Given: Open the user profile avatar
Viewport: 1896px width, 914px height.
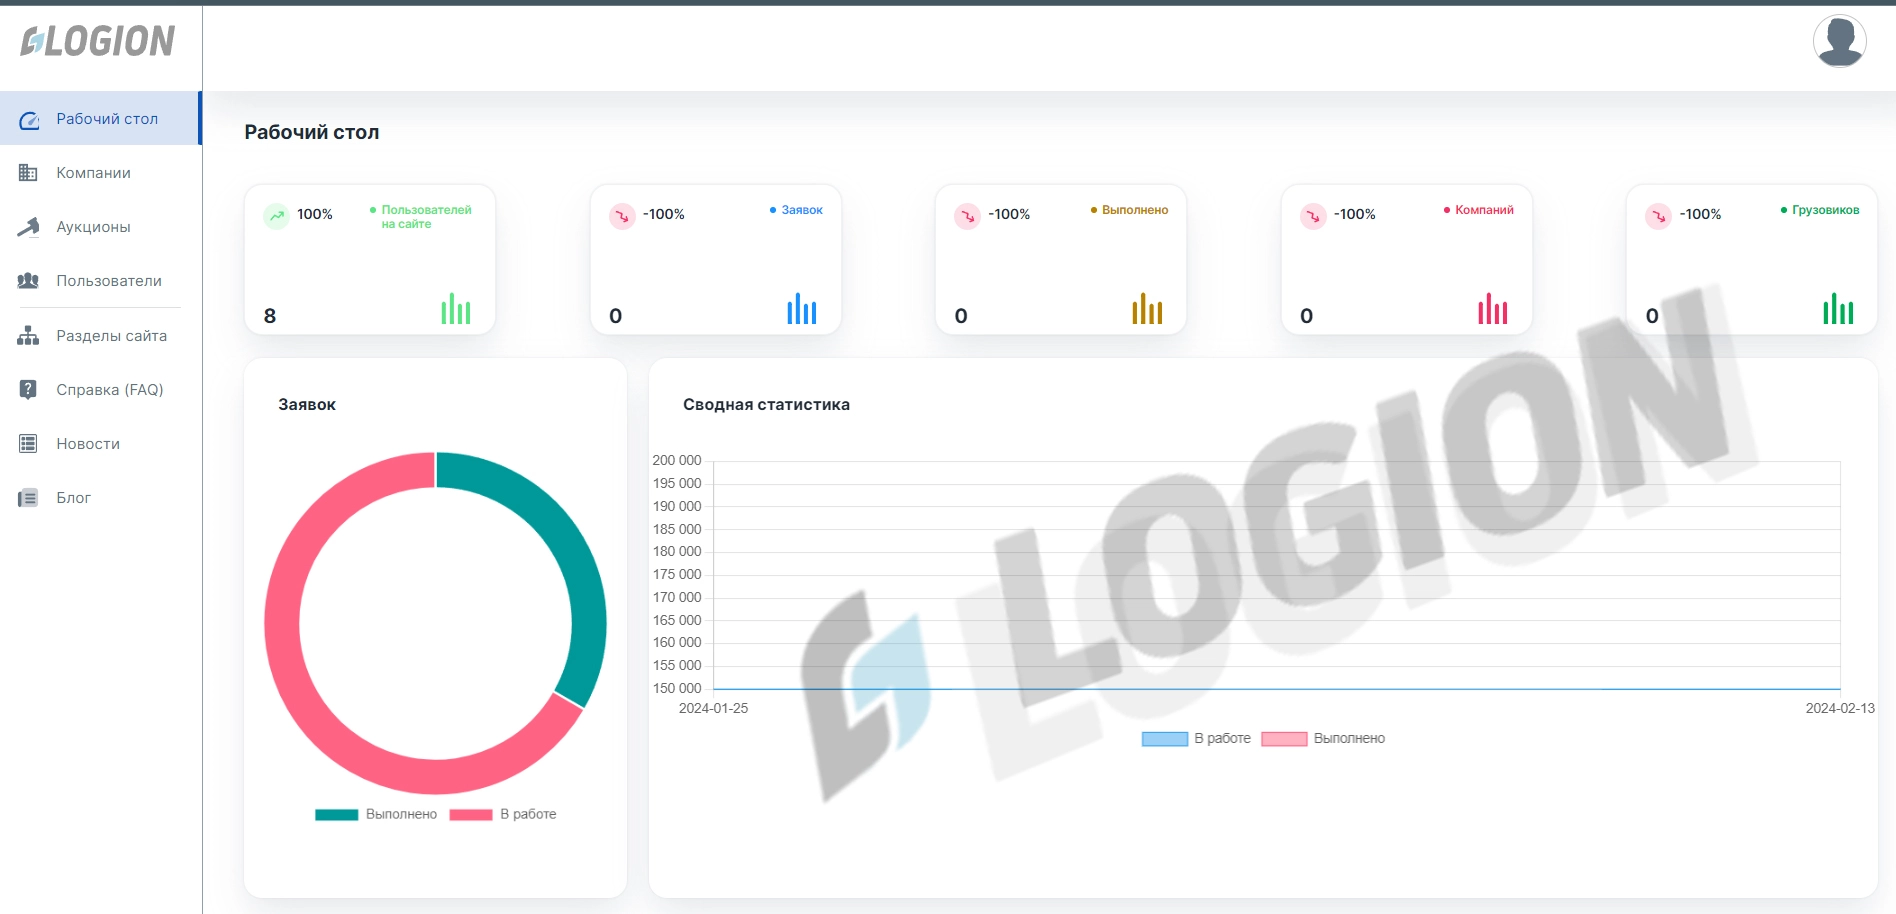Looking at the screenshot, I should click(x=1839, y=41).
